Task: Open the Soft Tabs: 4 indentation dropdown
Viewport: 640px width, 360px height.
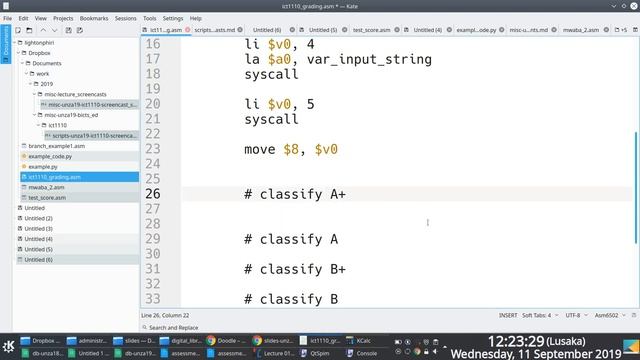Action: pos(540,315)
